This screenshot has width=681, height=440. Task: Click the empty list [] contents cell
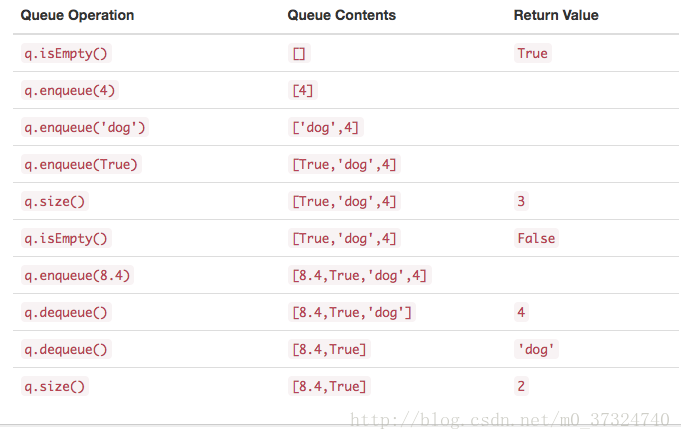click(x=299, y=53)
